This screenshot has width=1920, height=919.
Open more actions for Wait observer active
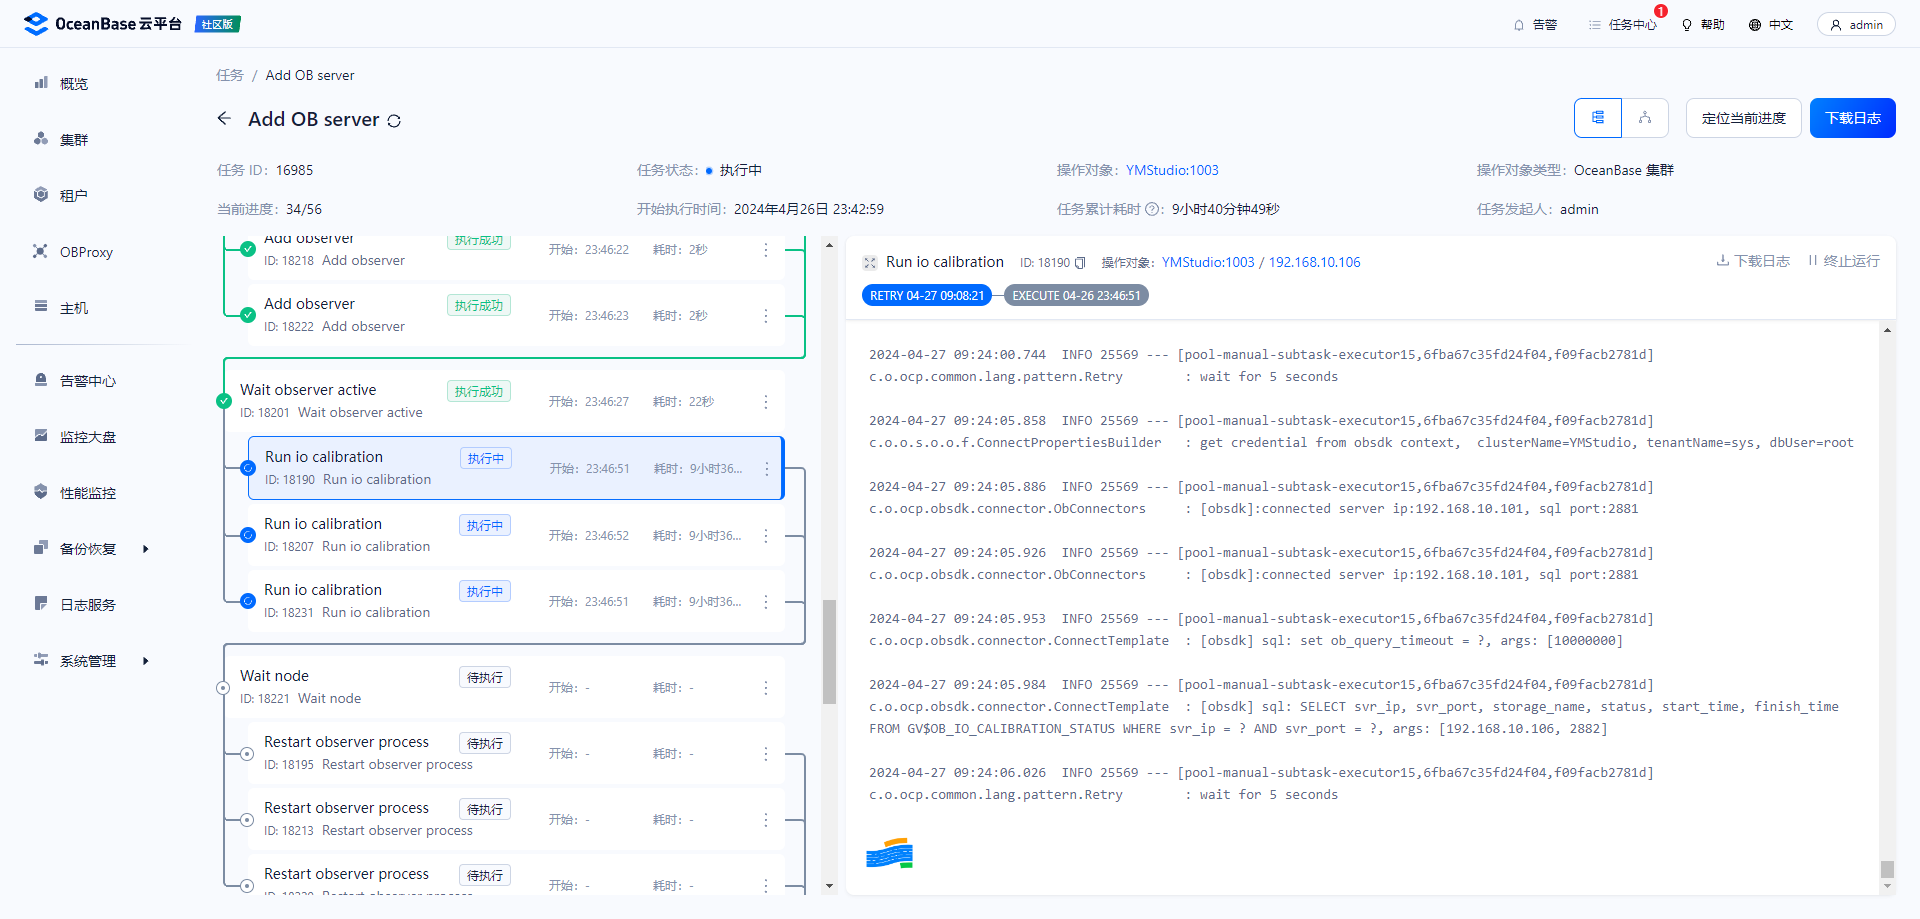pos(766,402)
